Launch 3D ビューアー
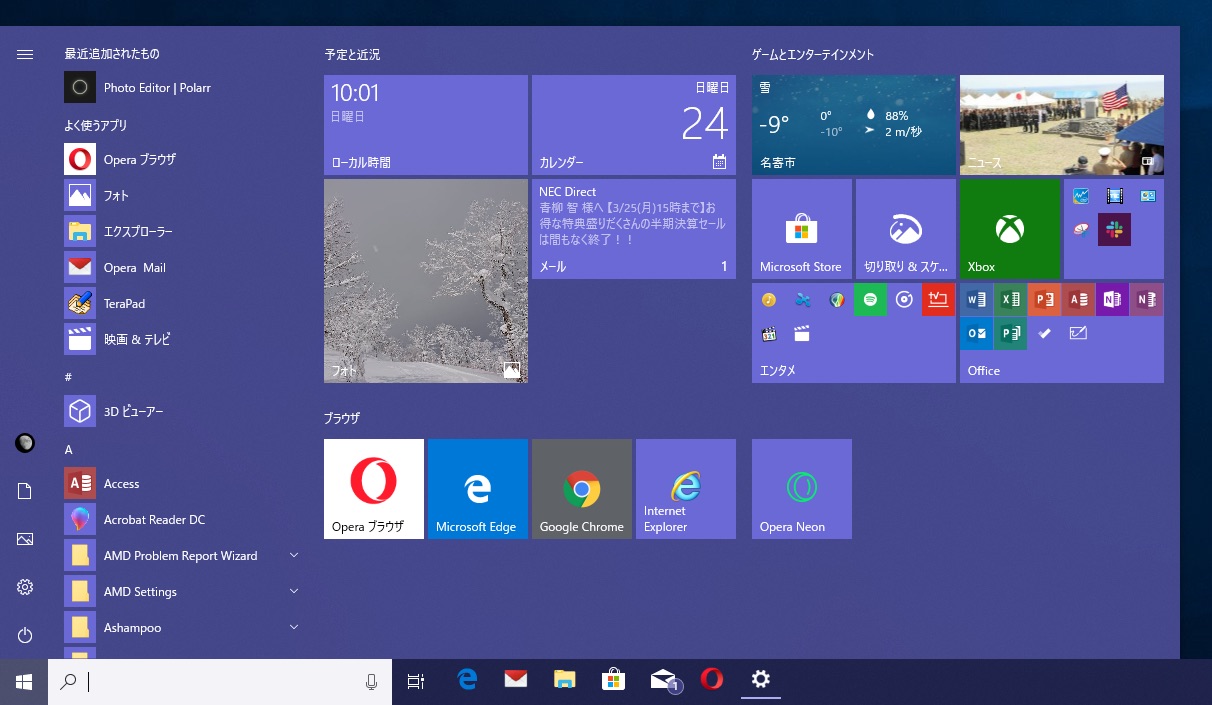The height and width of the screenshot is (705, 1212). (x=182, y=412)
